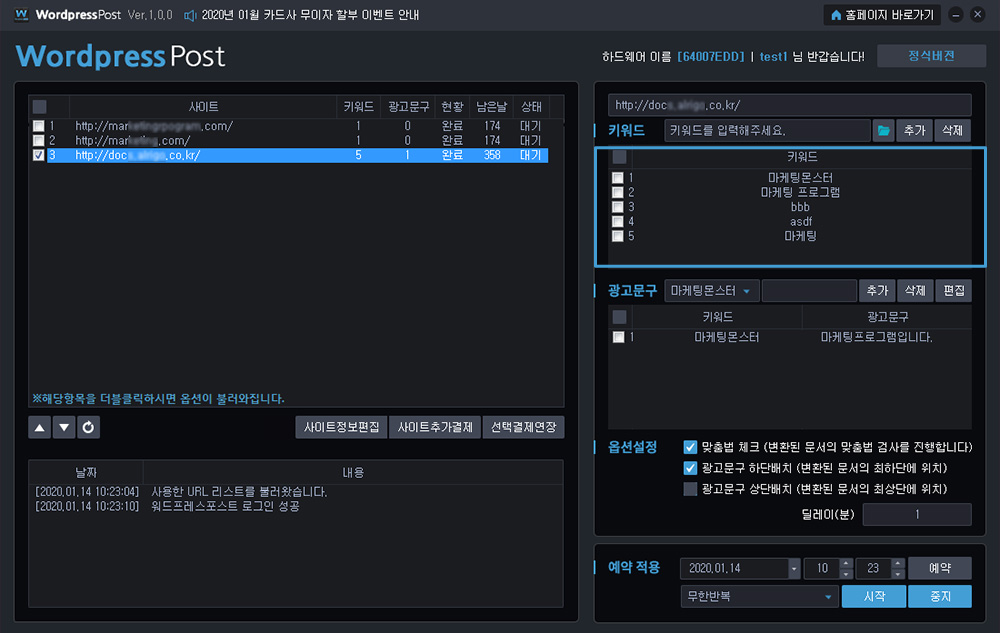
Task: Check site row 1 checkbox
Action: 39,126
